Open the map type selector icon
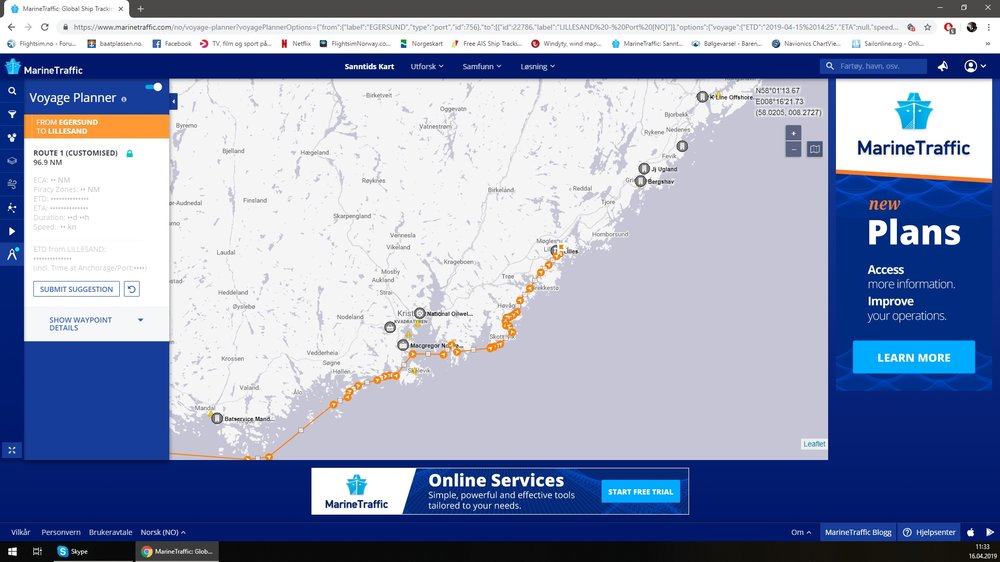This screenshot has height=562, width=1000. (814, 149)
